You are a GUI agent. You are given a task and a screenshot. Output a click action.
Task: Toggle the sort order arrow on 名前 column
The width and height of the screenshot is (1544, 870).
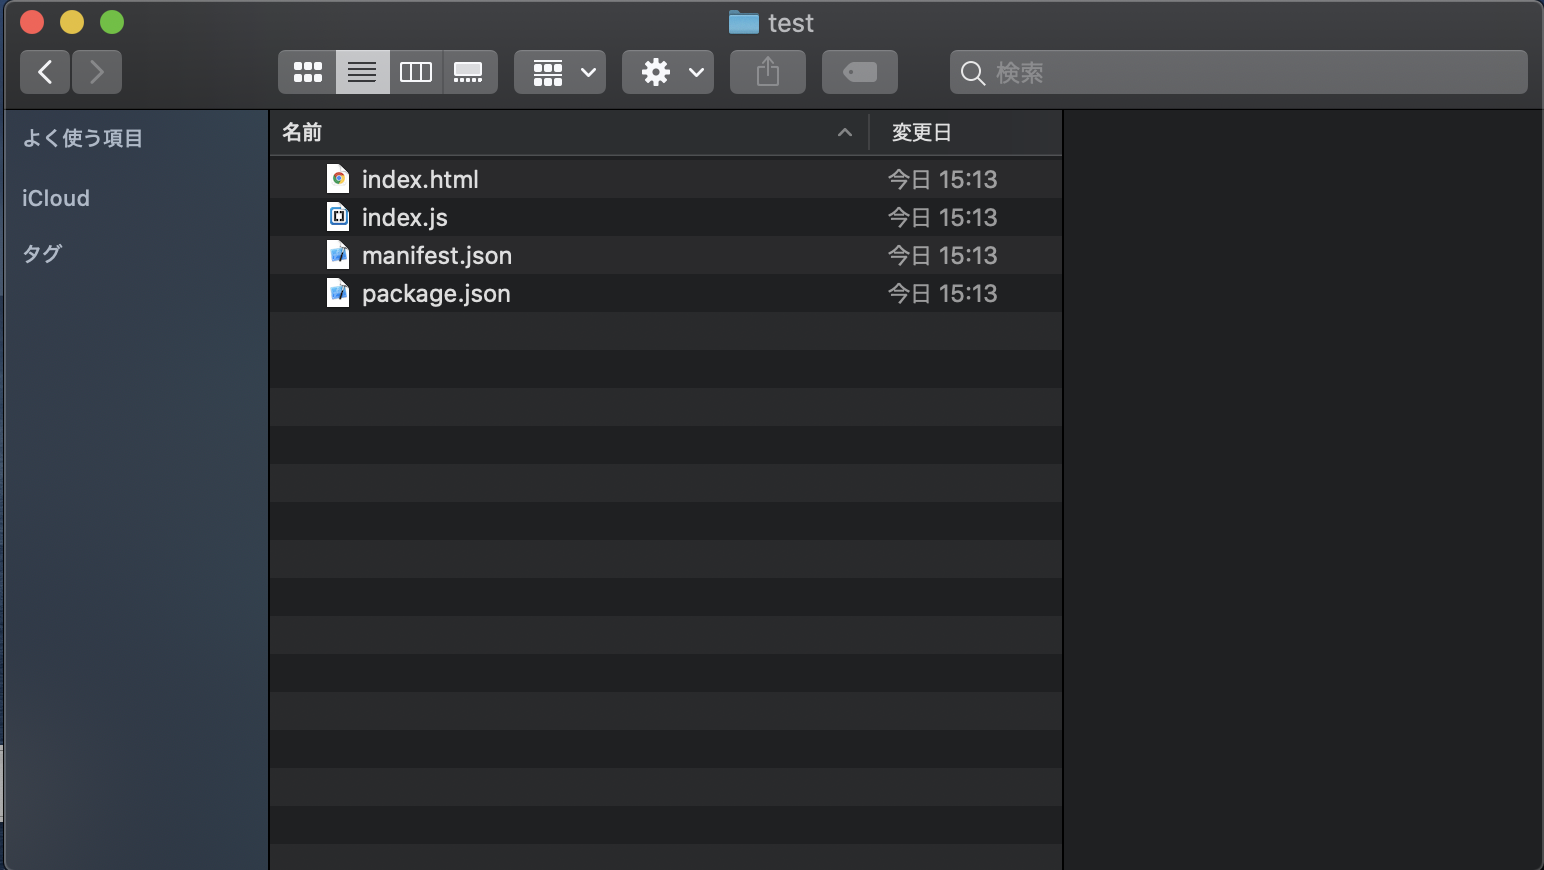click(845, 132)
